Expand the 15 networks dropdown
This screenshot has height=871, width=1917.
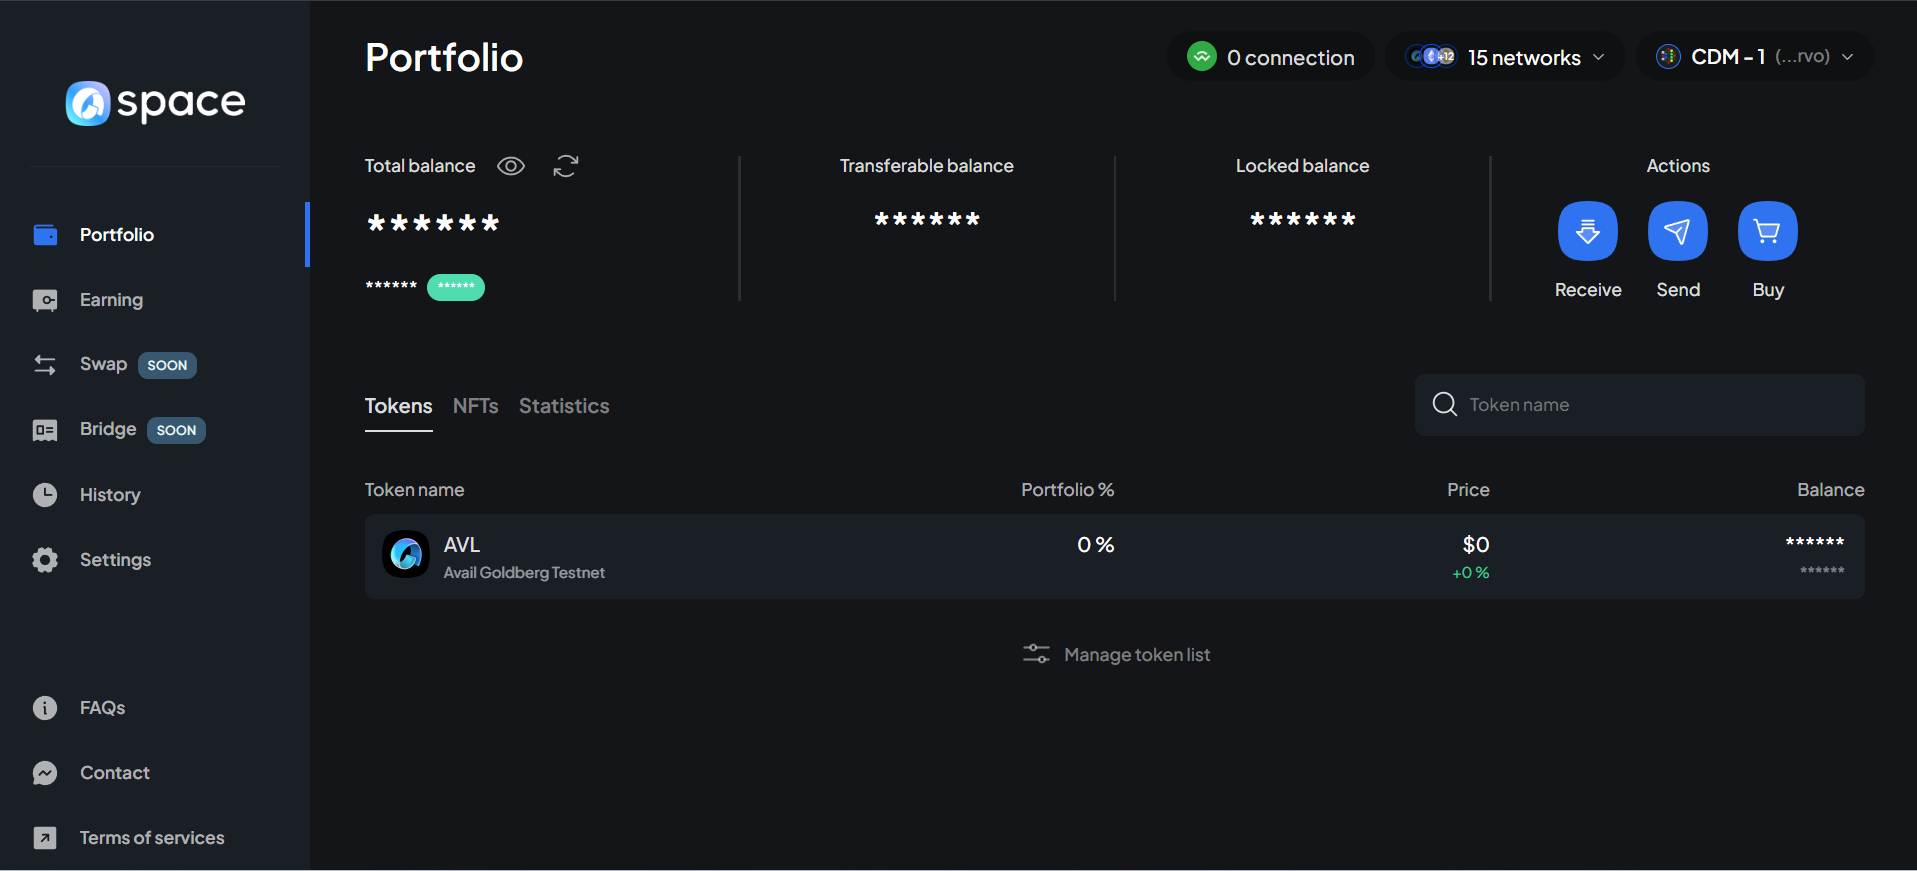pyautogui.click(x=1505, y=57)
